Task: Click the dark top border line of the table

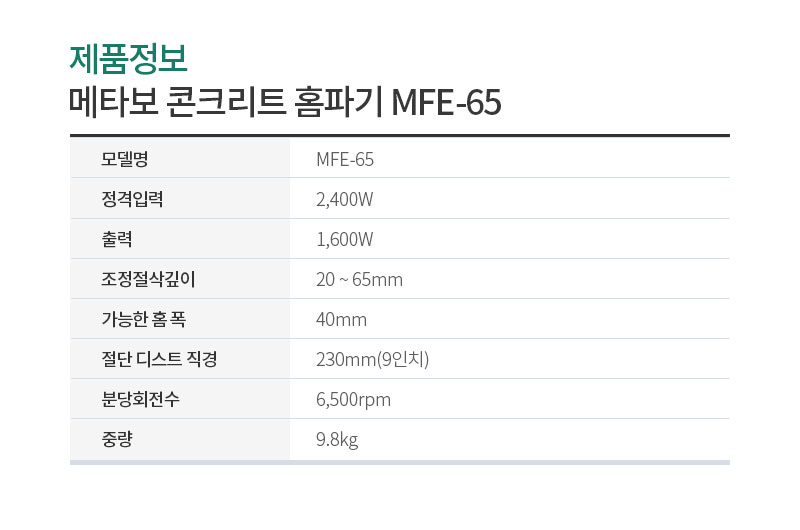Action: (x=399, y=136)
